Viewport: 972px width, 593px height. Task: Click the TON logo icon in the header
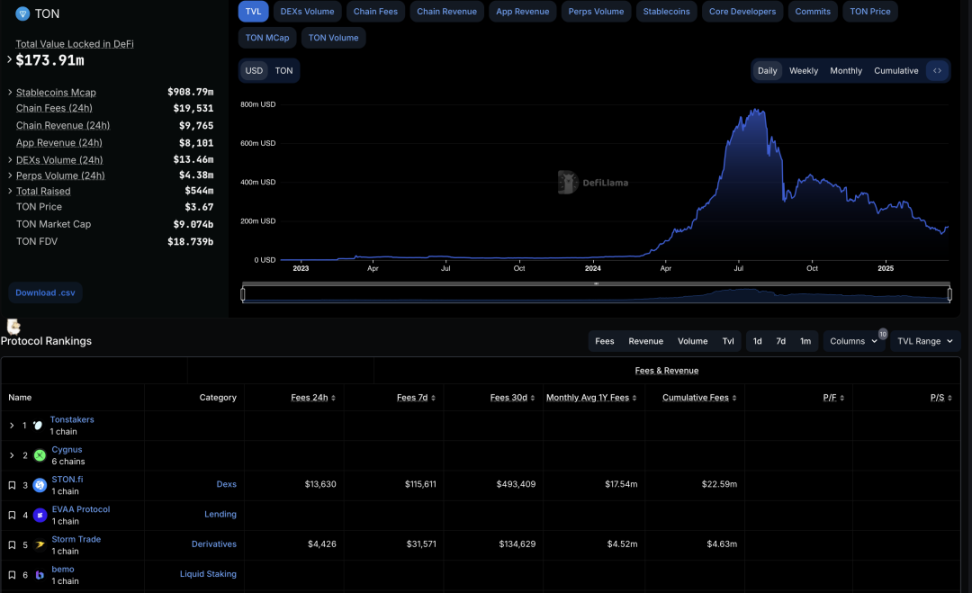(22, 14)
